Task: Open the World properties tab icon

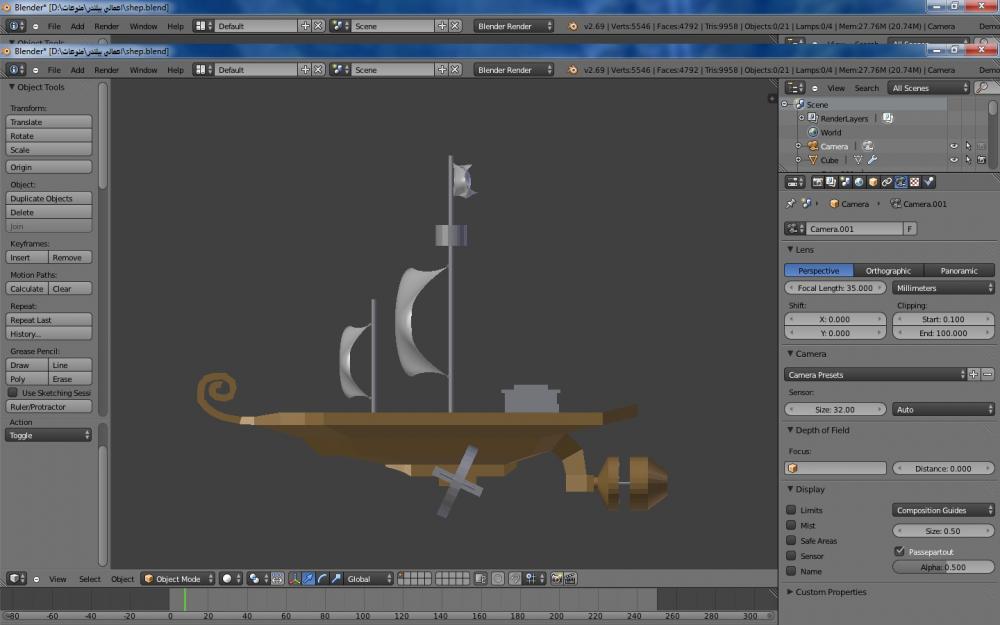Action: pos(858,182)
